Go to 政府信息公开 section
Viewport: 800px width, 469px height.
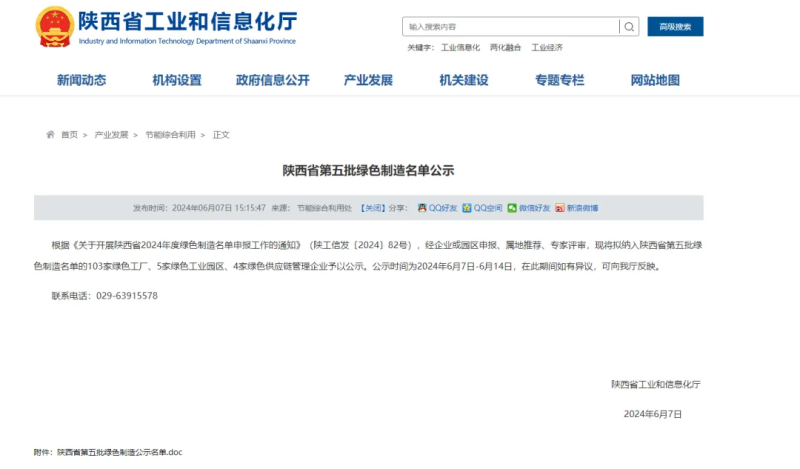[272, 80]
